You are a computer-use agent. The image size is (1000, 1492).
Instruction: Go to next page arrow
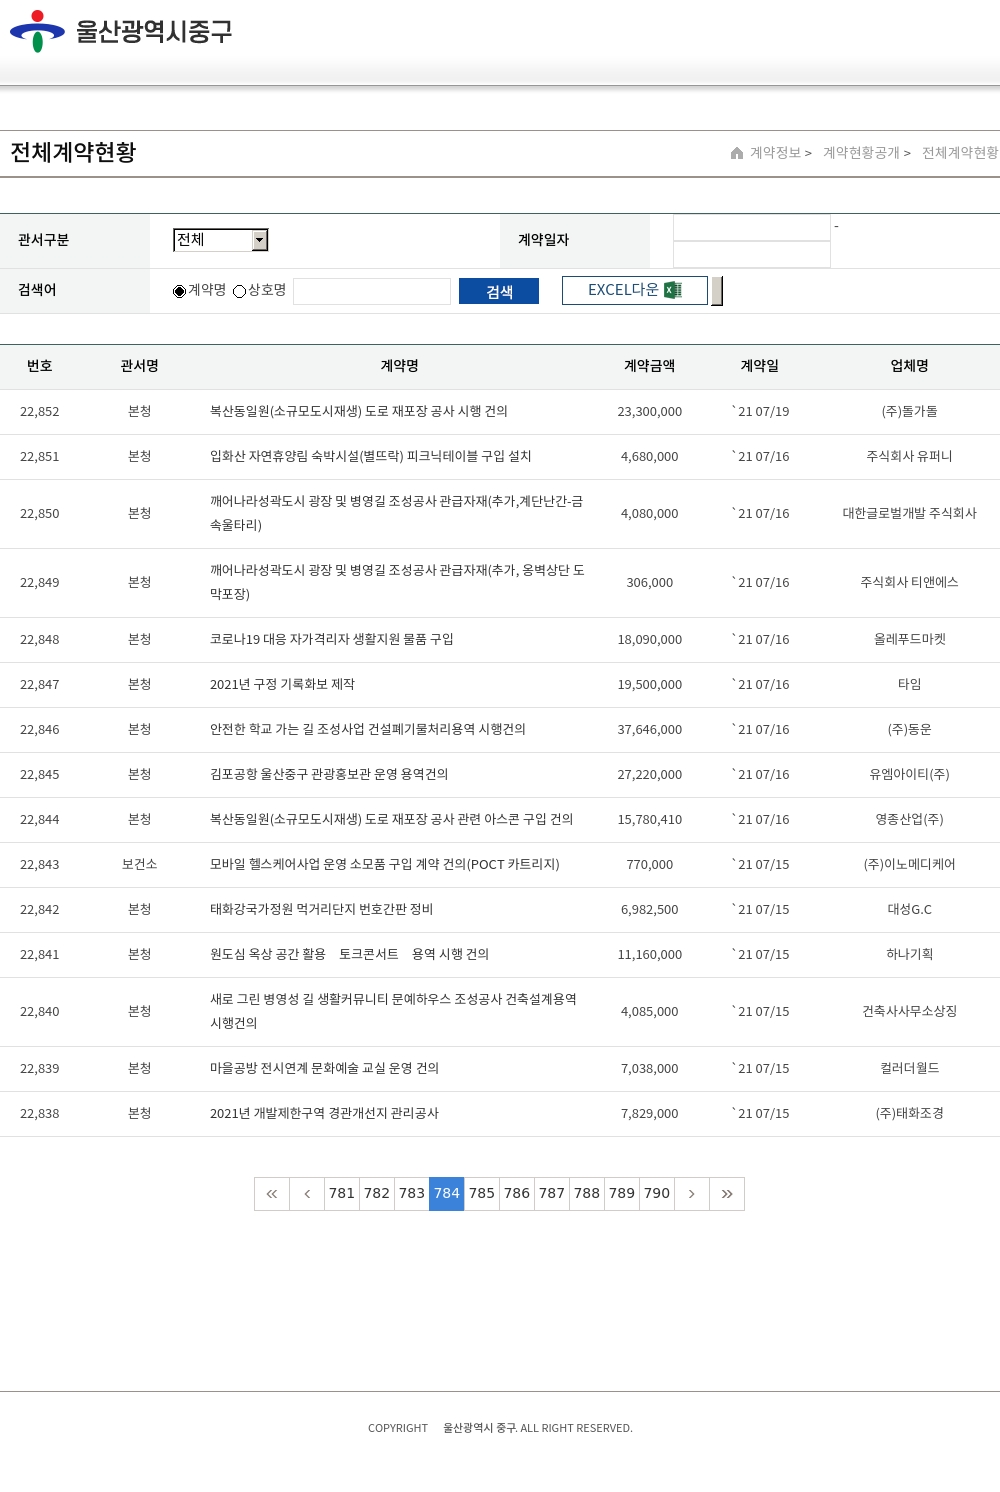[692, 1194]
